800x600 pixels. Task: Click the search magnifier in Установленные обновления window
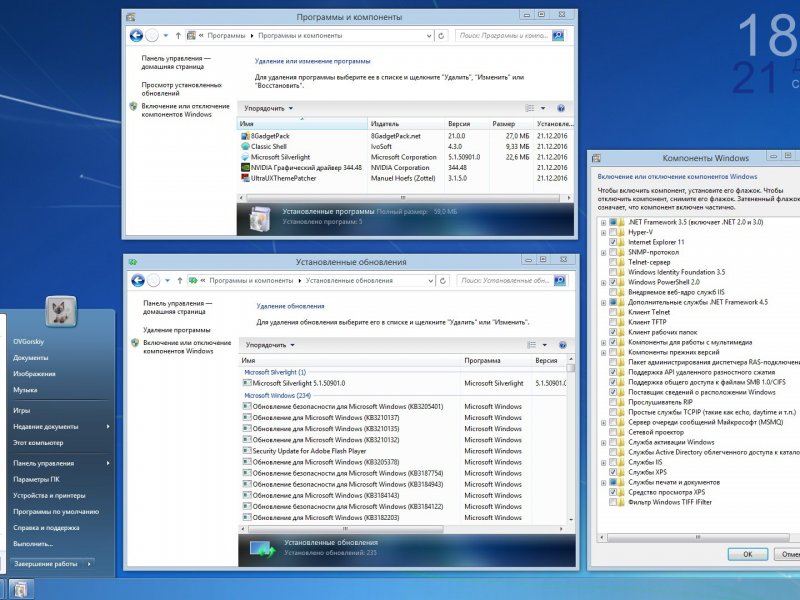[x=560, y=281]
